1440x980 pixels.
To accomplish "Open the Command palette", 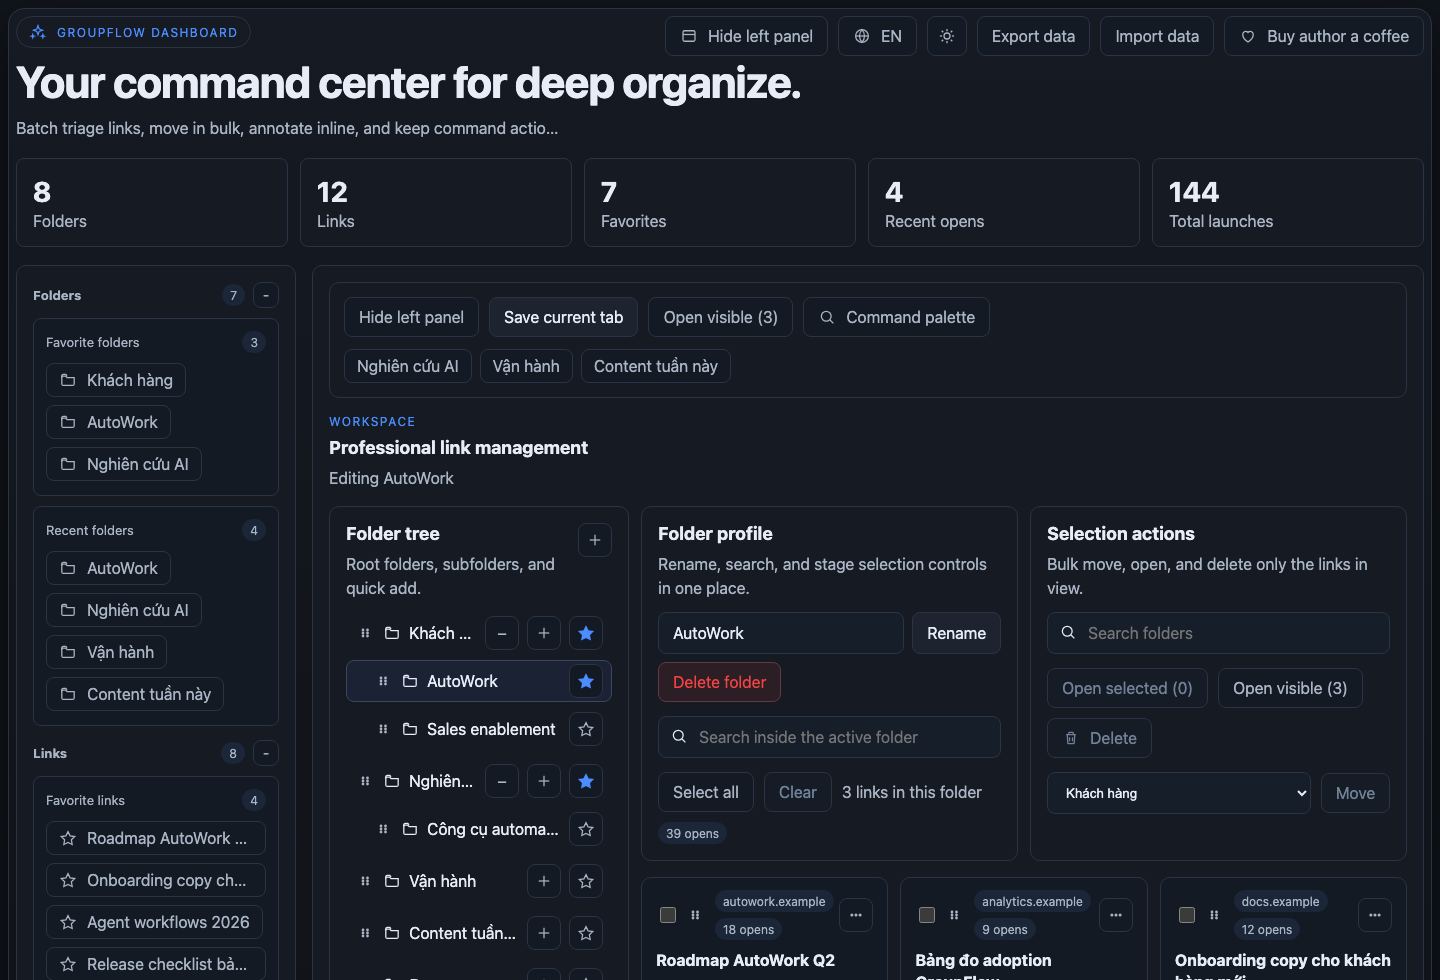I will 896,317.
